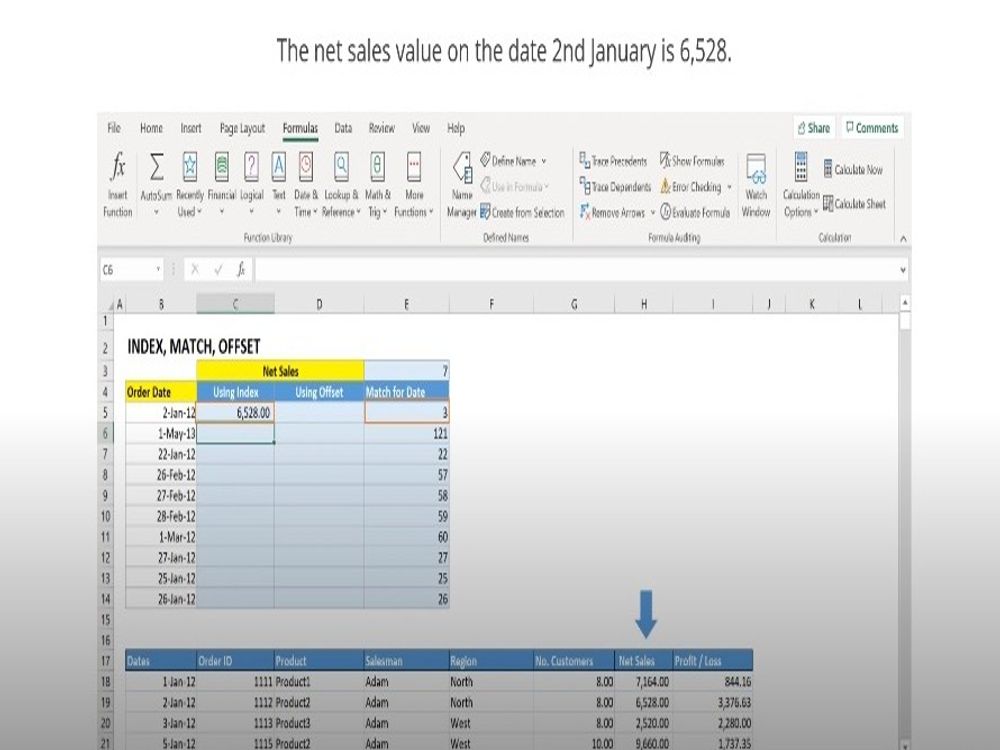Select row 6 header

tap(105, 434)
